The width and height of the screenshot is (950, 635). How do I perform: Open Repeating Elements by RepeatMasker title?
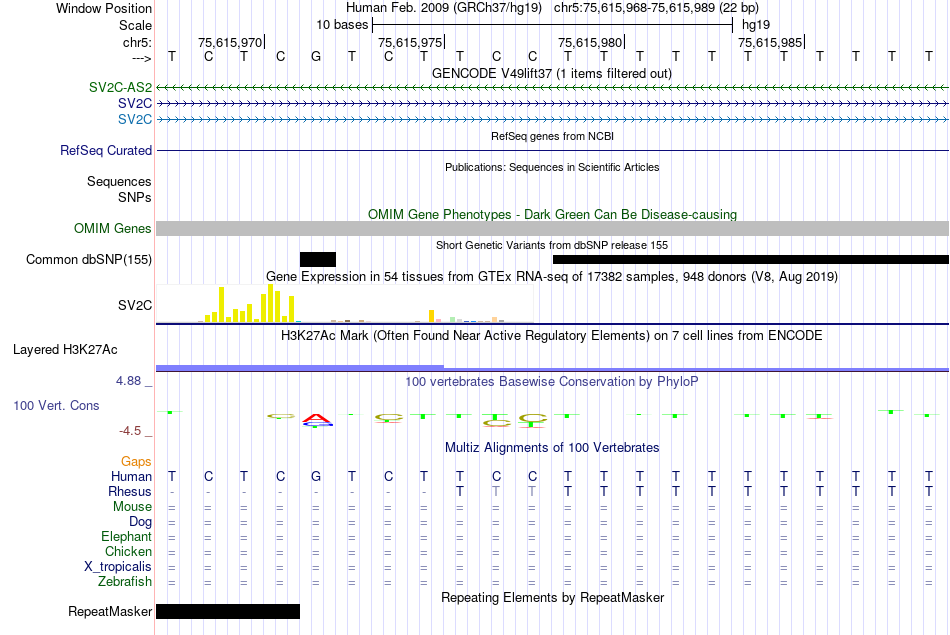tap(552, 597)
